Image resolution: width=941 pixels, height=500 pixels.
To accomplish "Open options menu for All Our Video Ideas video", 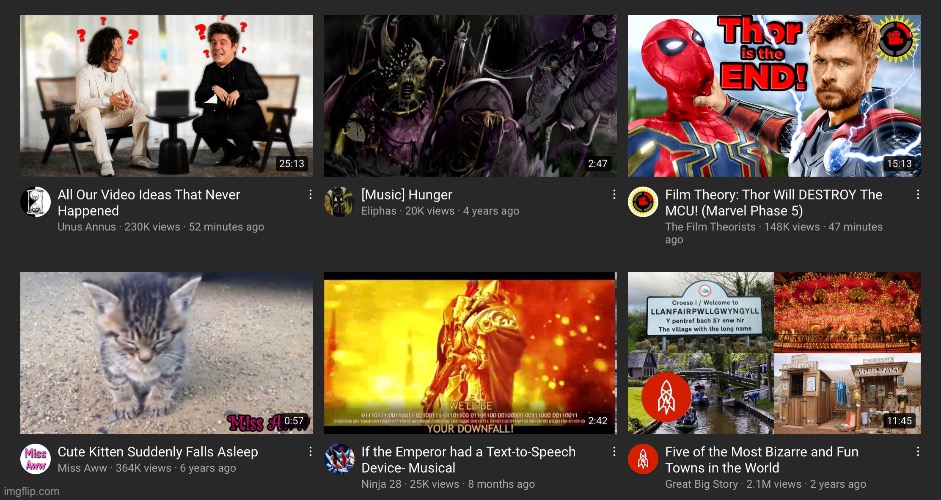I will pyautogui.click(x=310, y=194).
